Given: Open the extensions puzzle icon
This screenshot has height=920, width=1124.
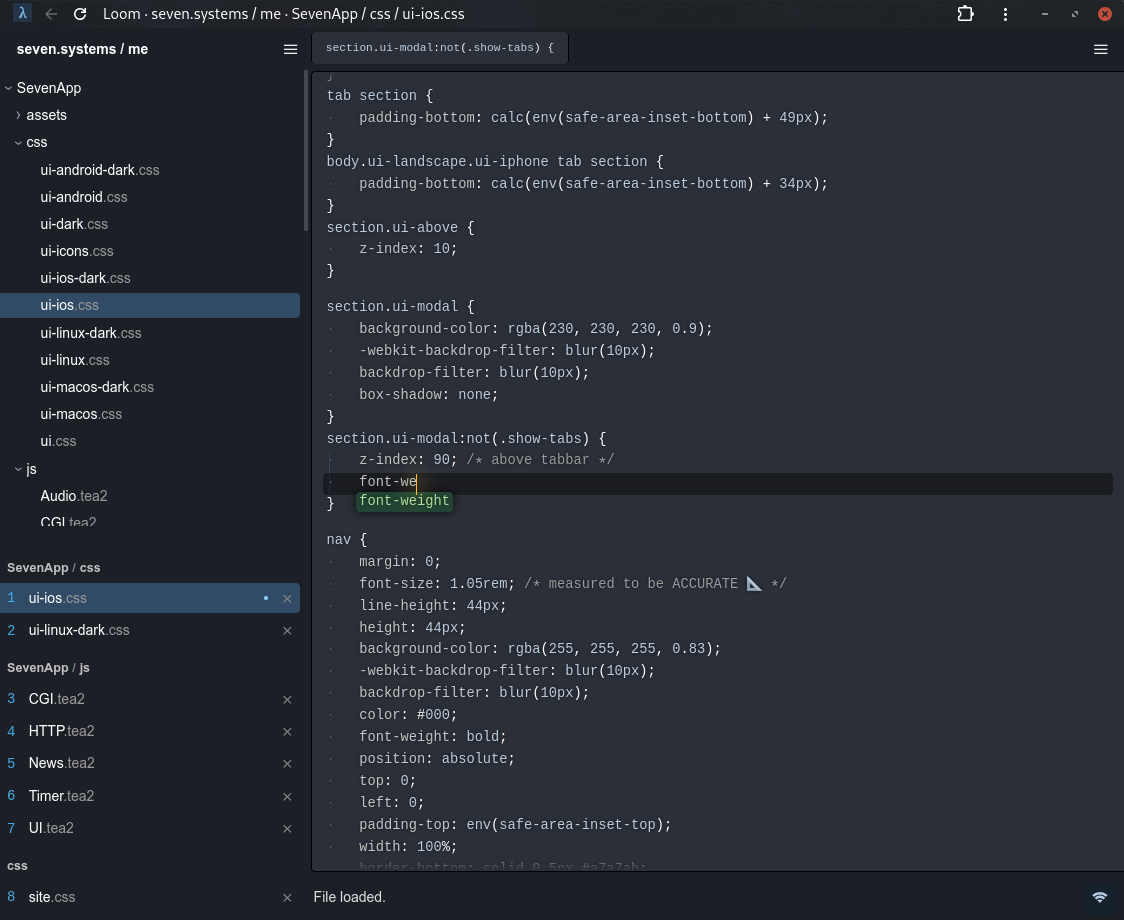Looking at the screenshot, I should coord(966,14).
